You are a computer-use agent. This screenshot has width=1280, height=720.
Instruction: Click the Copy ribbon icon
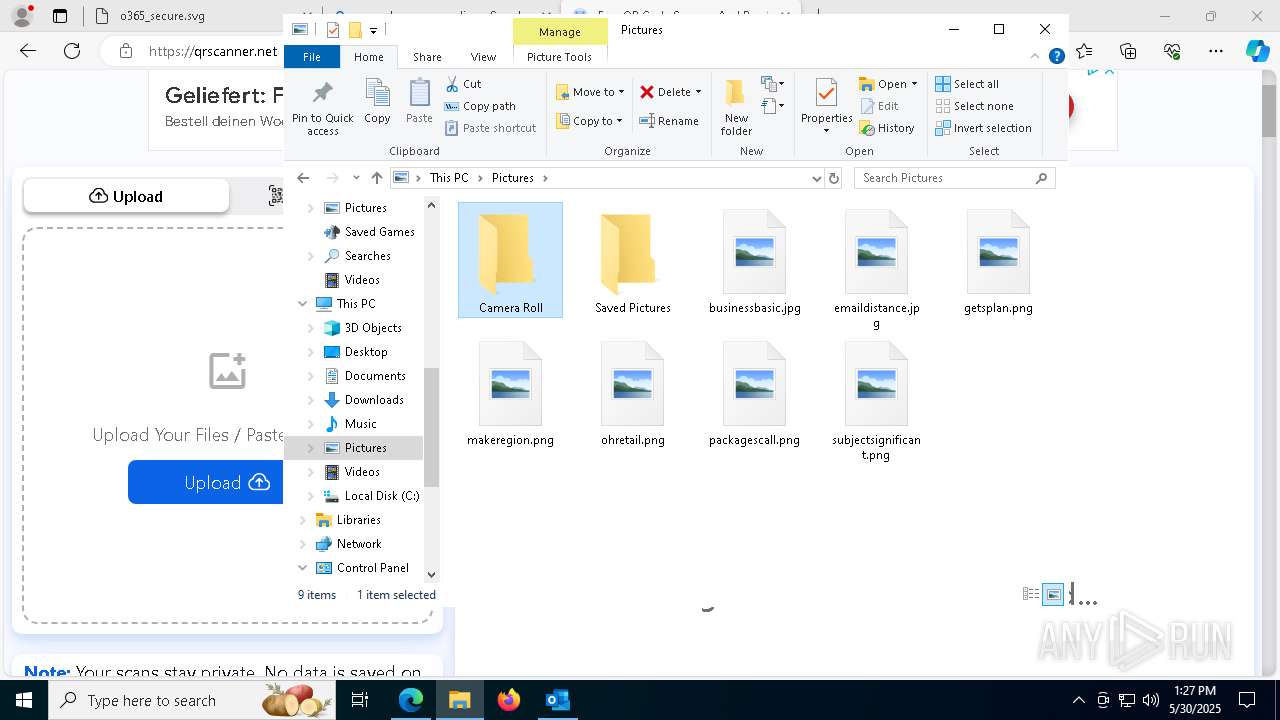click(x=377, y=102)
